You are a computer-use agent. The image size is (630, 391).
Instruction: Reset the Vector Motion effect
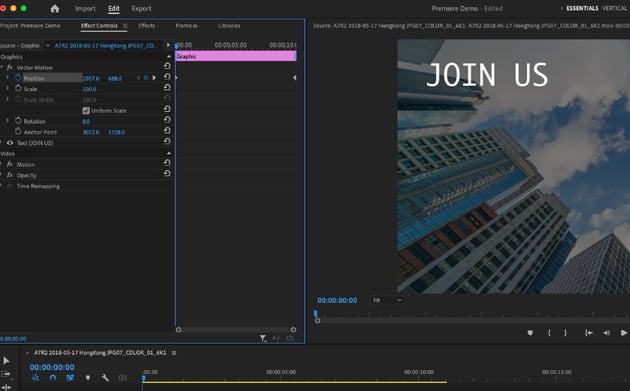coord(167,66)
